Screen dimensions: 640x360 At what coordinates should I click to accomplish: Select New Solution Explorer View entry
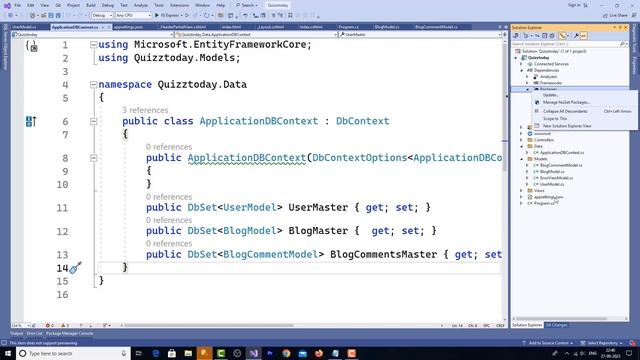coord(567,126)
